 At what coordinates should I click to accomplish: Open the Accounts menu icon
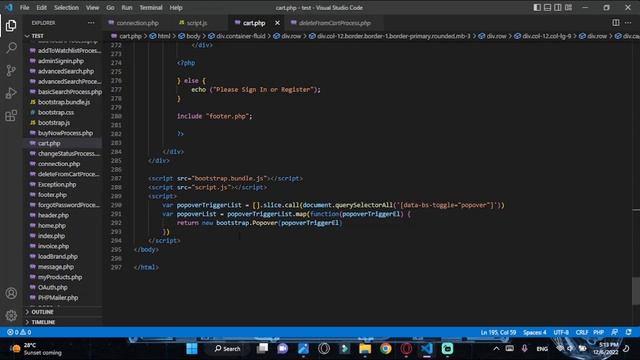pos(11,293)
